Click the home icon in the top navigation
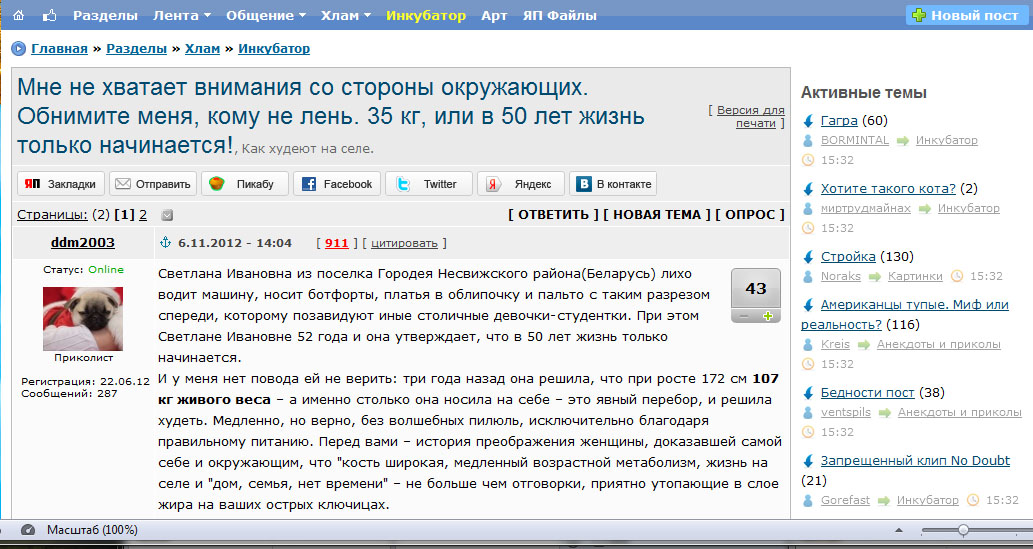Screen dimensions: 1033x549 [x=18, y=15]
